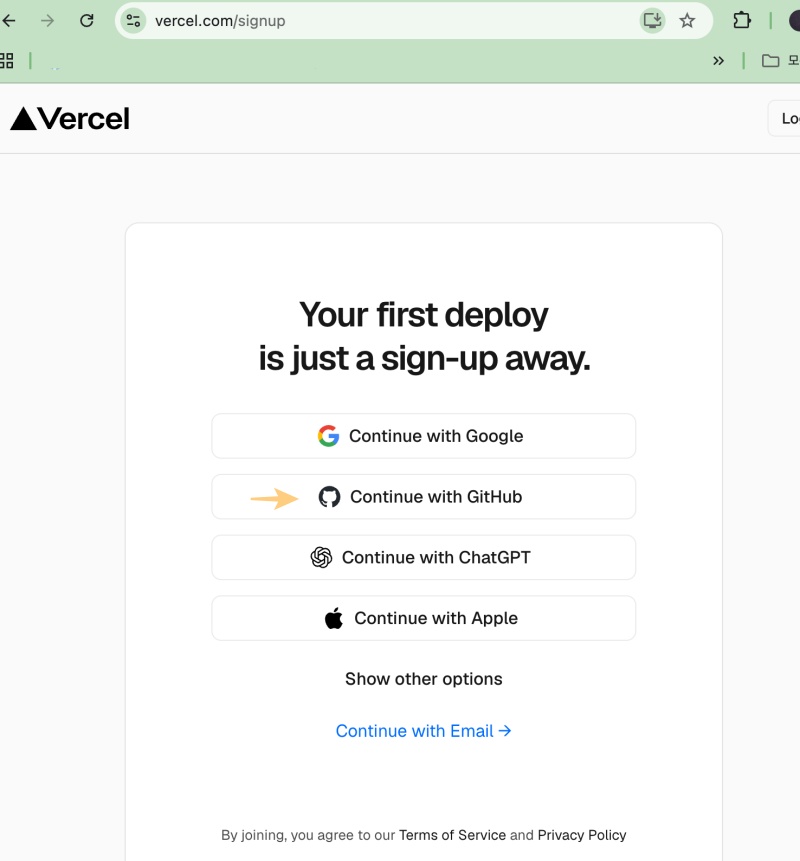Go back with the browser back arrow
Viewport: 800px width, 861px height.
[x=9, y=21]
